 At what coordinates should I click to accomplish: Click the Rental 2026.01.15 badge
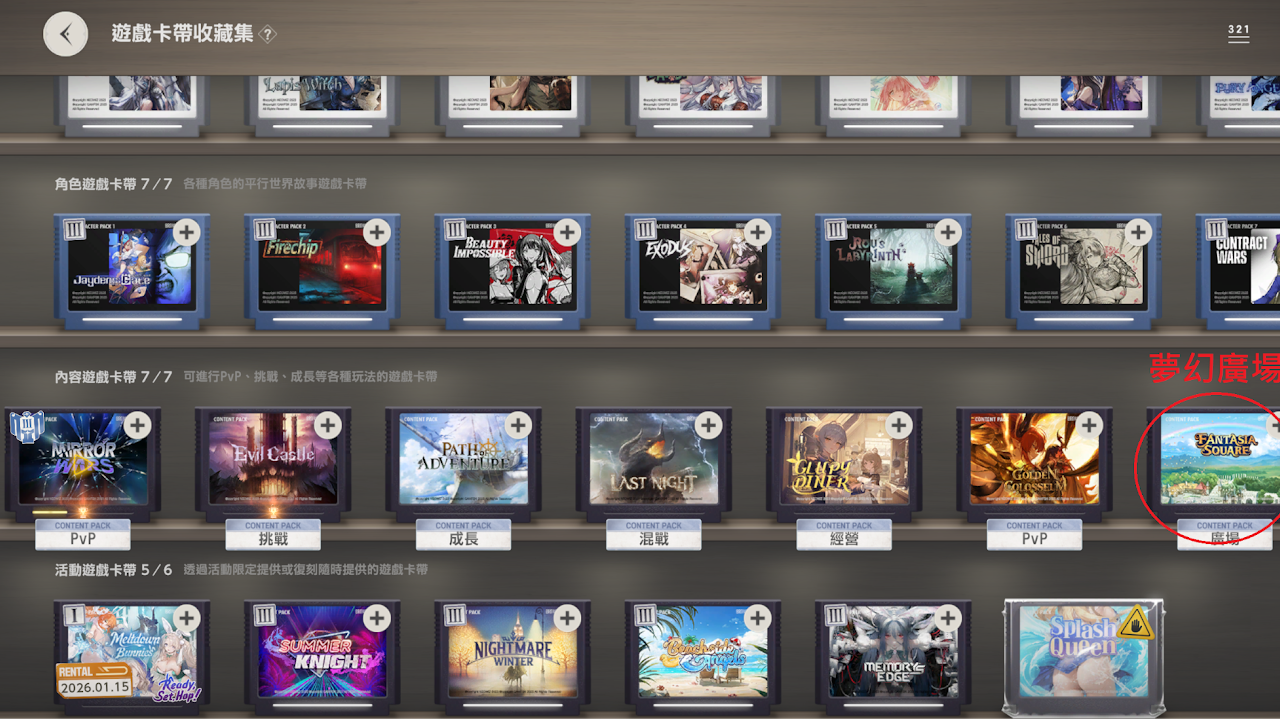click(93, 679)
